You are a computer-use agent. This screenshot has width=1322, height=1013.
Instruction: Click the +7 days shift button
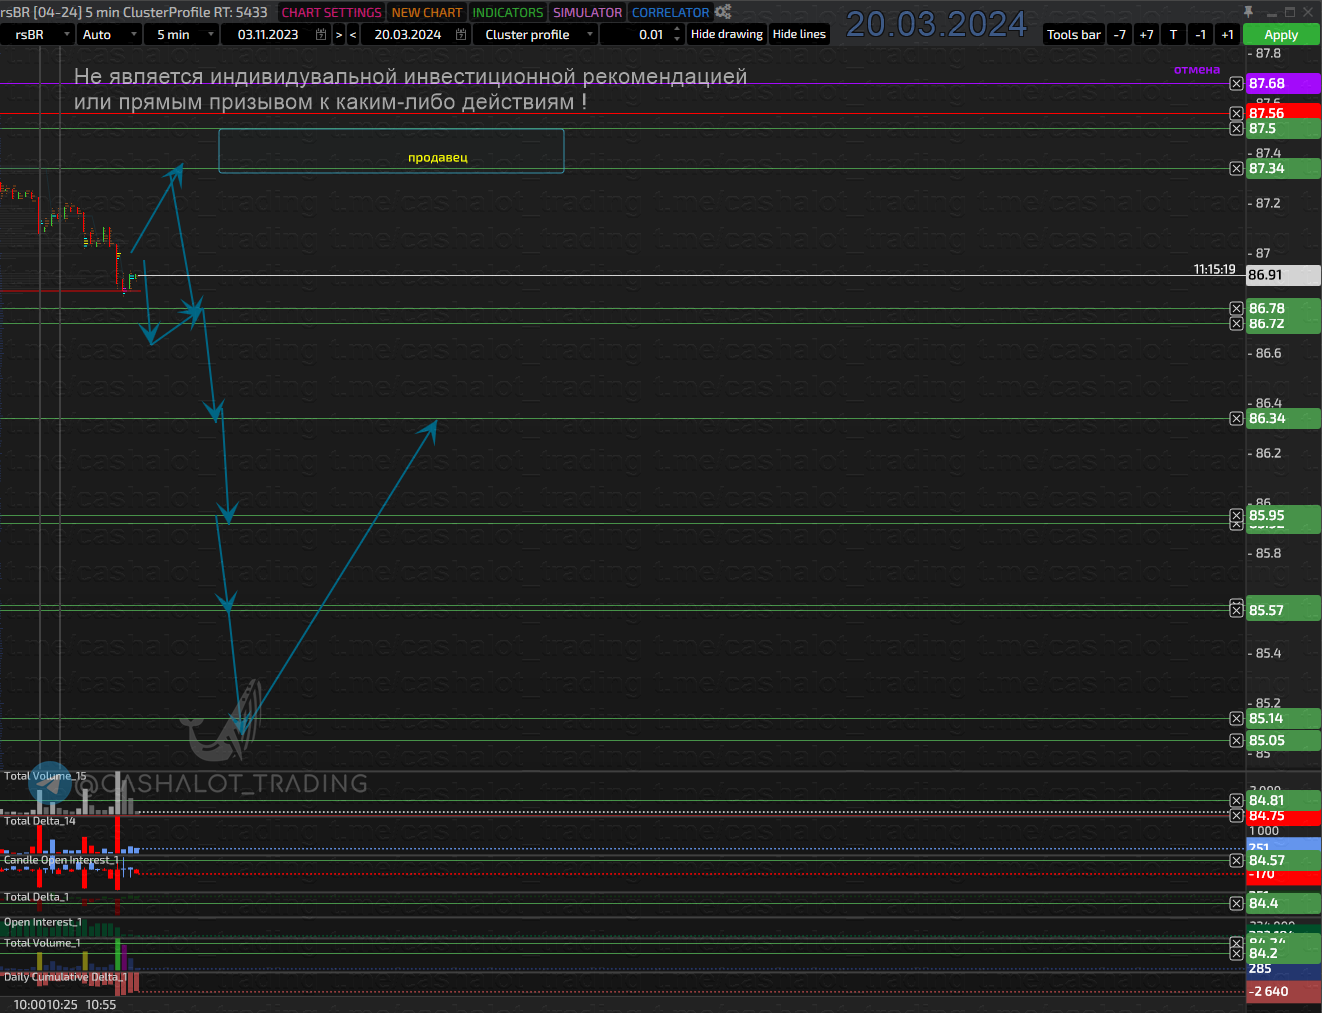point(1146,34)
